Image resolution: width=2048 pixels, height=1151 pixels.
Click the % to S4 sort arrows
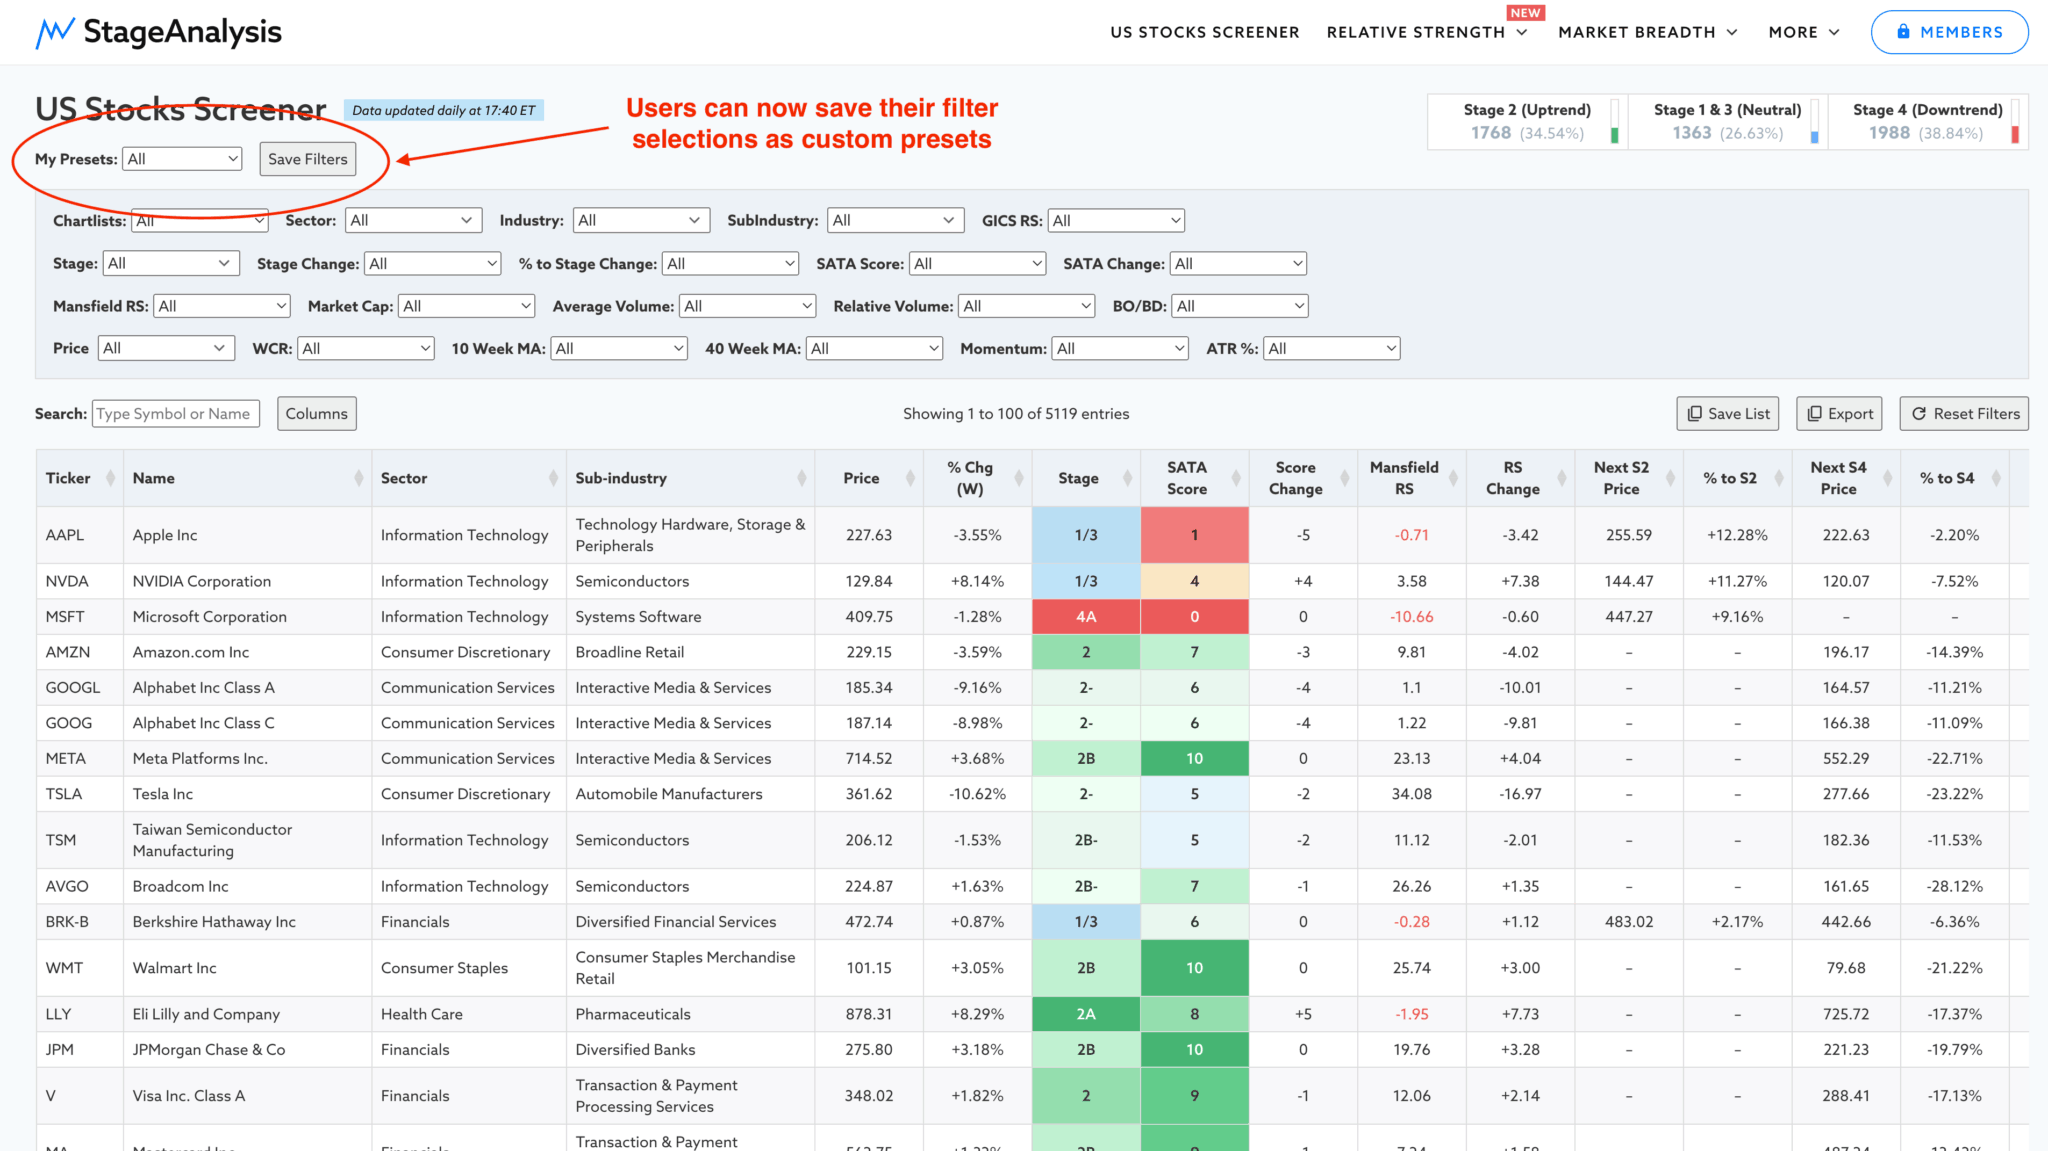pyautogui.click(x=1996, y=478)
